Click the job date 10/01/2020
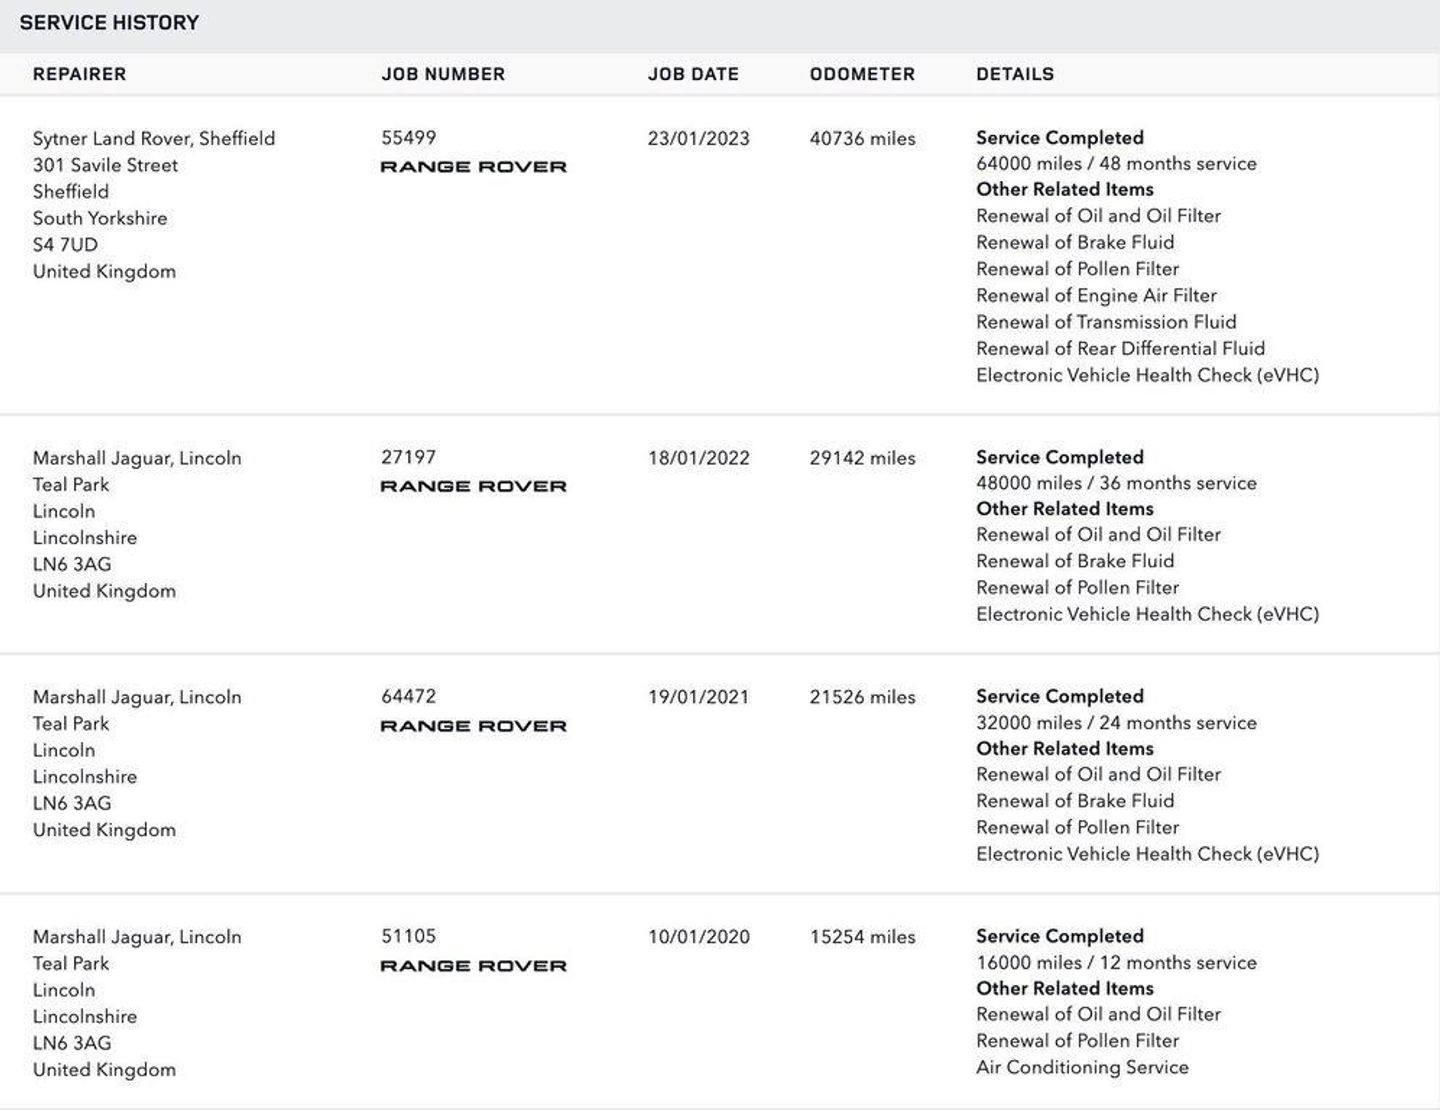 pos(698,937)
